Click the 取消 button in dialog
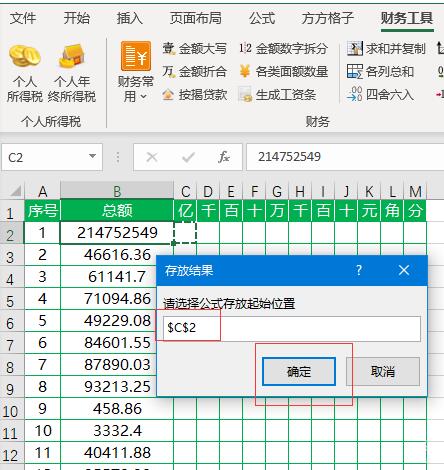Screen dimensions: 444x470 click(x=383, y=372)
